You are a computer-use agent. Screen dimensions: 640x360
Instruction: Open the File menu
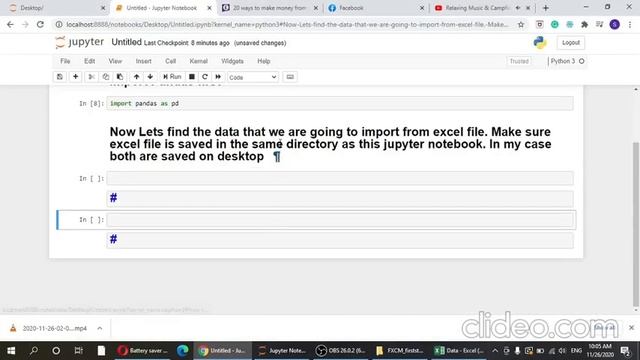coord(65,61)
